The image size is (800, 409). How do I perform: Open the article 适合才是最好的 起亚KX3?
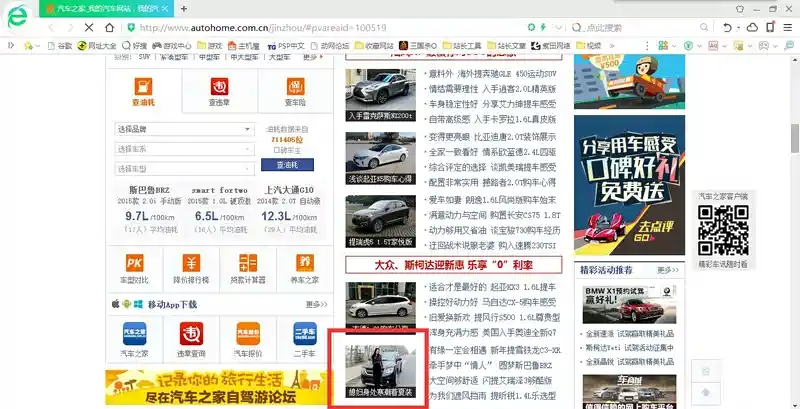tap(492, 287)
